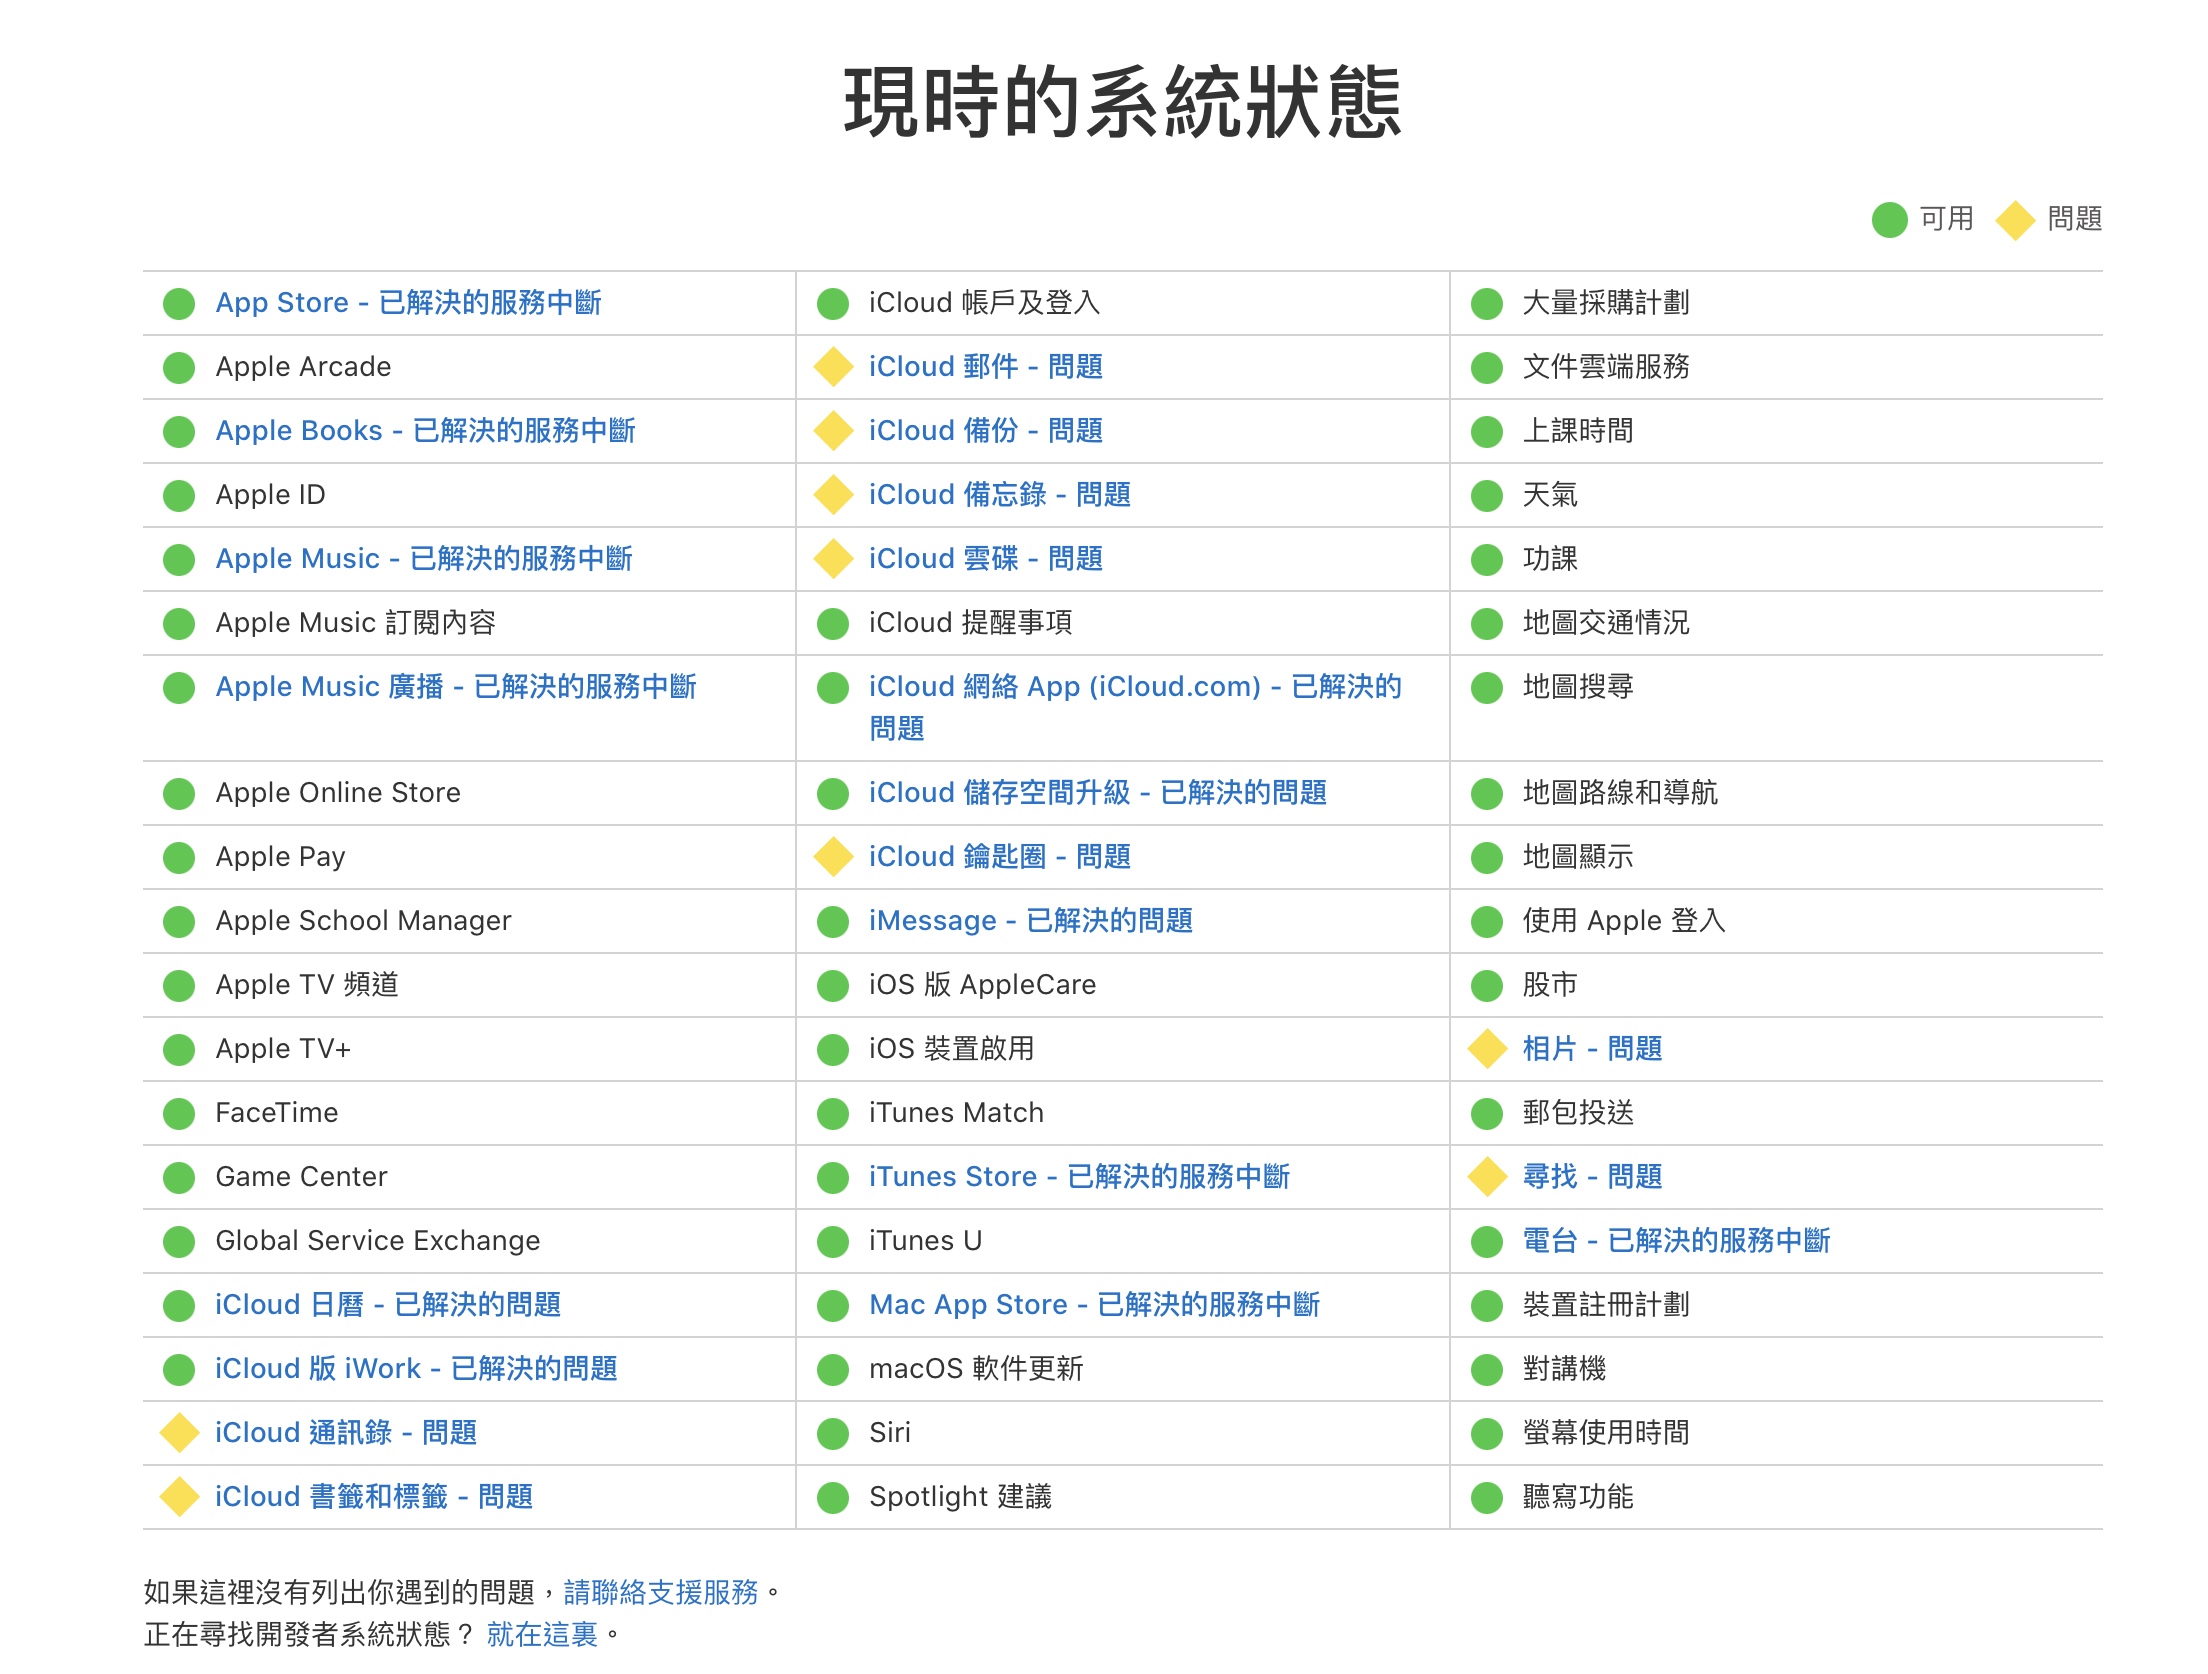Open iCloud 備份 issue link
The height and width of the screenshot is (1674, 2208).
tap(986, 431)
